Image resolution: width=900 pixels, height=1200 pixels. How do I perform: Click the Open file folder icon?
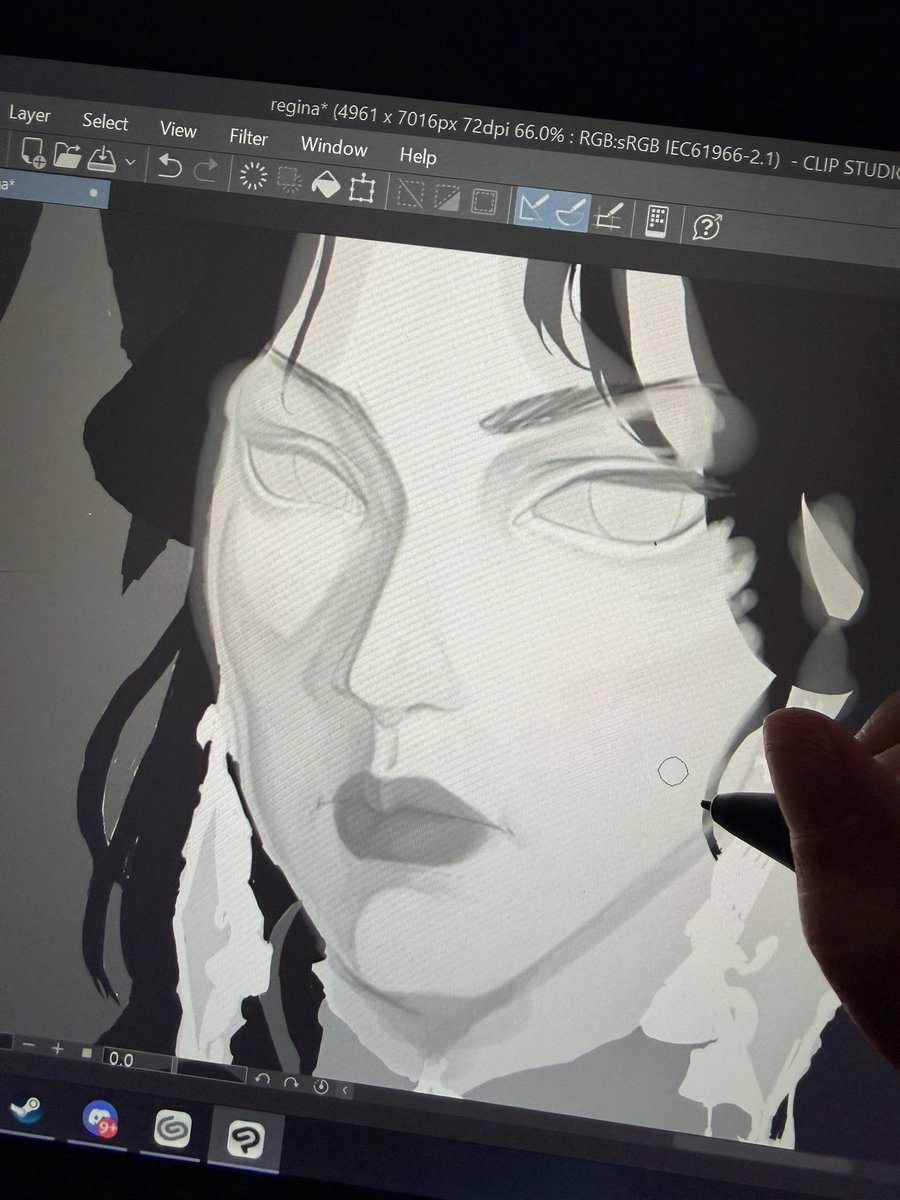(66, 155)
